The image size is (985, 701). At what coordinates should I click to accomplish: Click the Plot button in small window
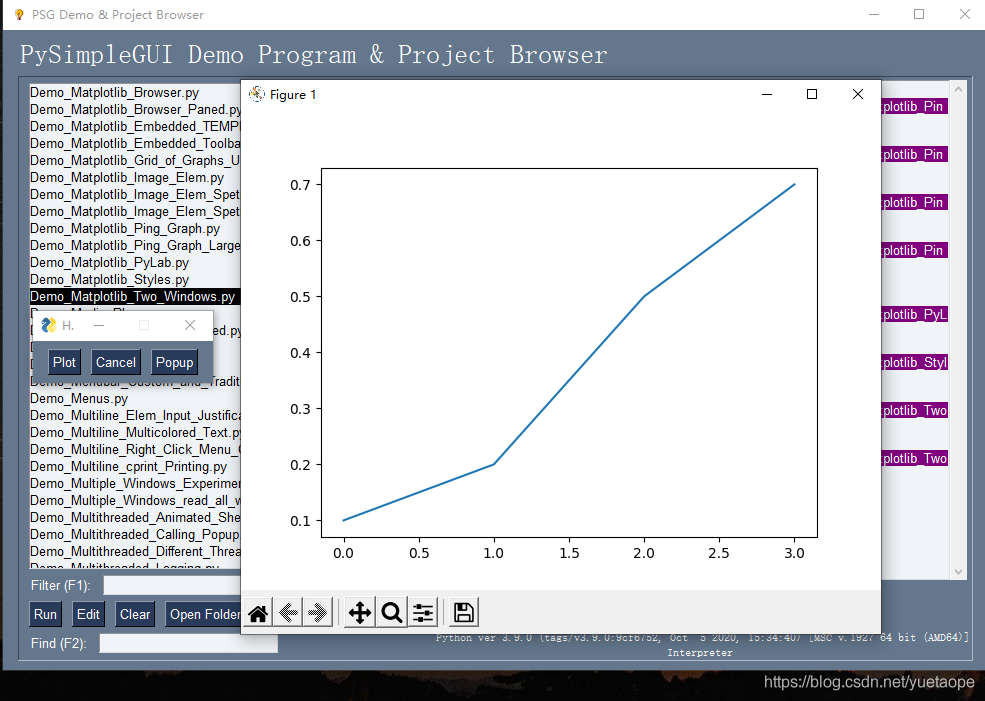coord(64,362)
